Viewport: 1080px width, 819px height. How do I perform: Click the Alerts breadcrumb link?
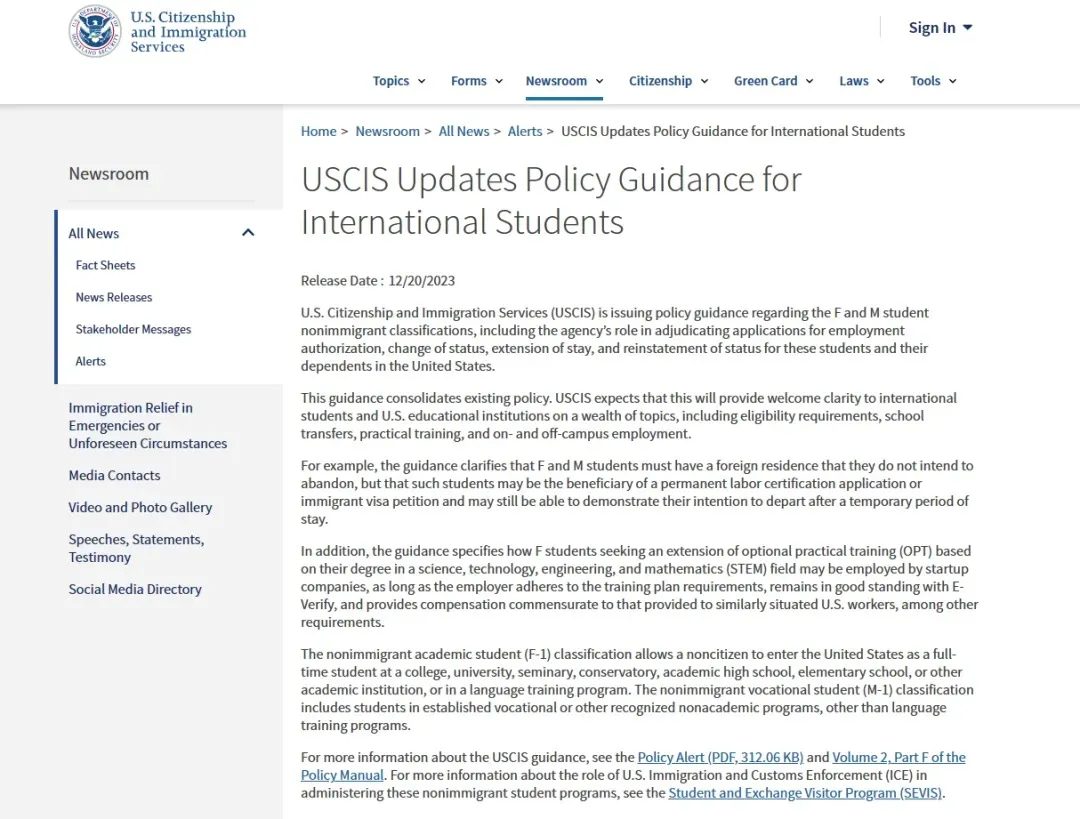tap(525, 131)
